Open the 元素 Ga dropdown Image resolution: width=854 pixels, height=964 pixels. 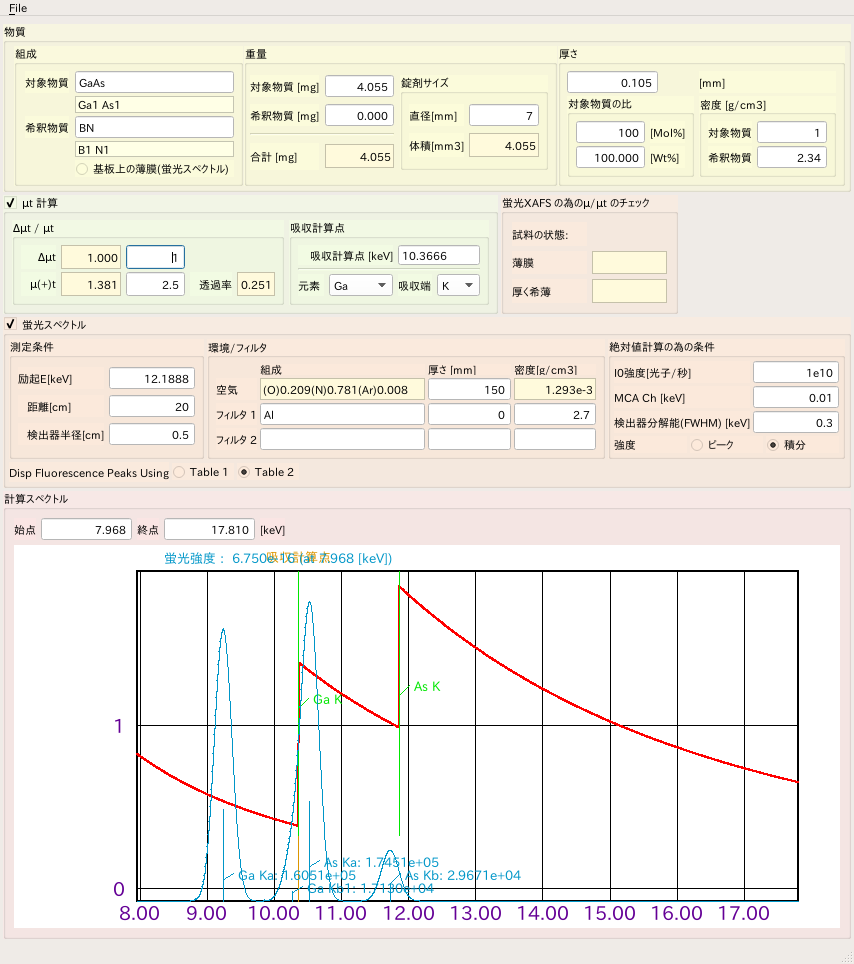point(360,286)
